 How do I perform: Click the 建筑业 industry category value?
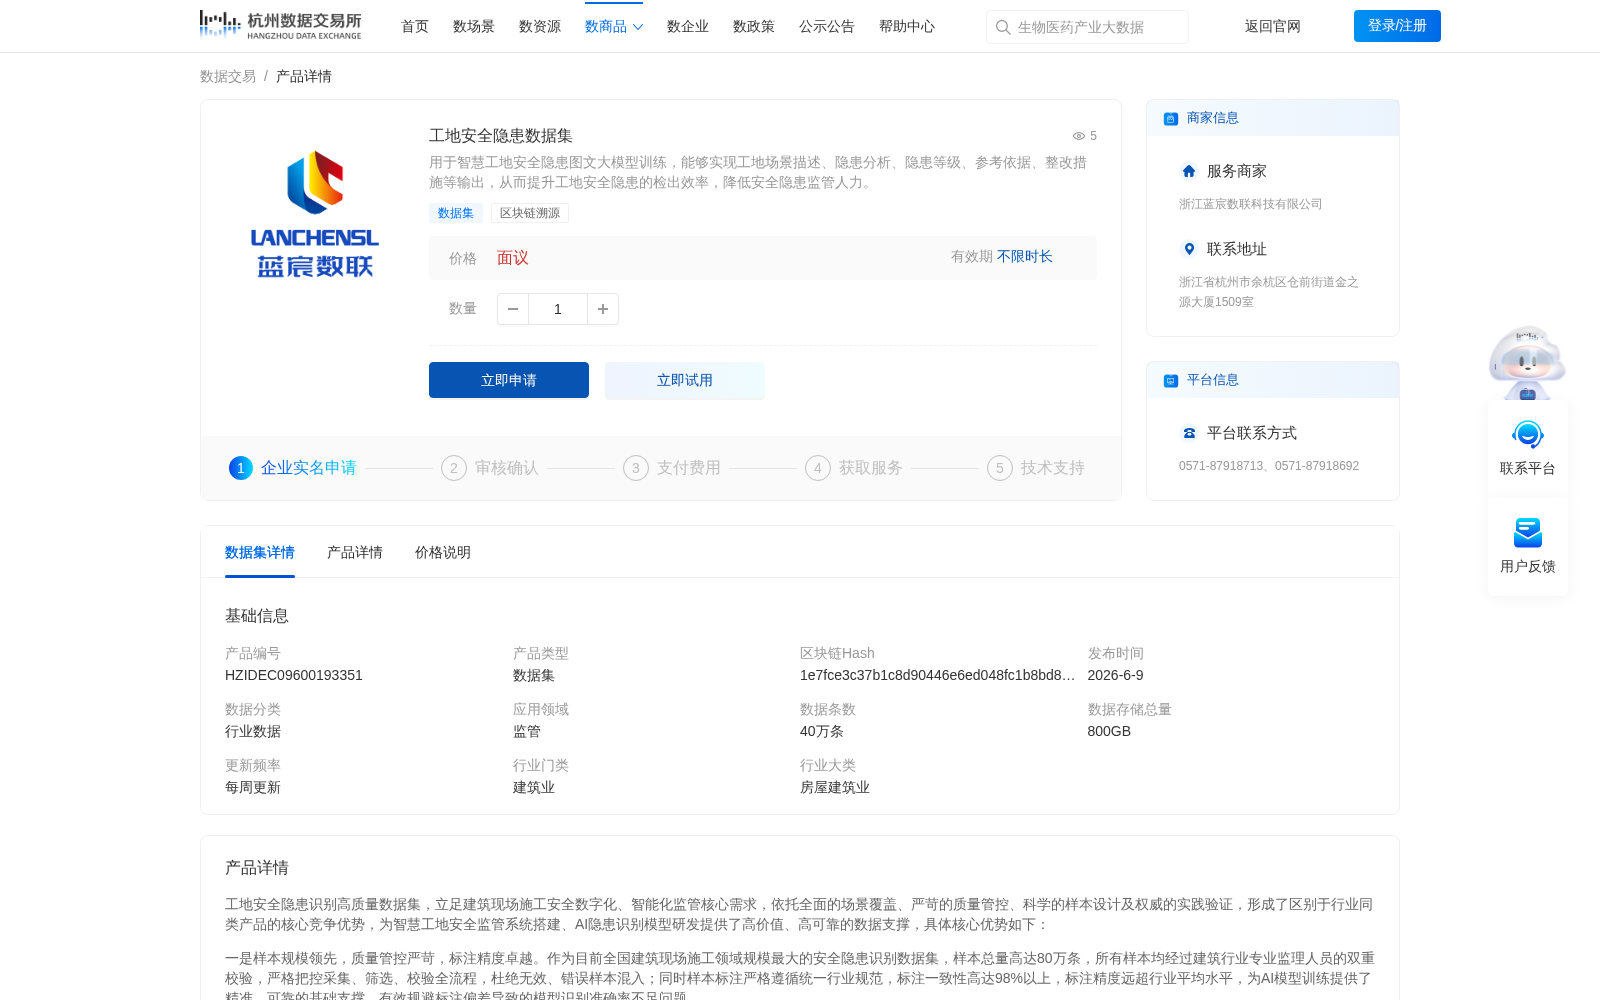[534, 787]
